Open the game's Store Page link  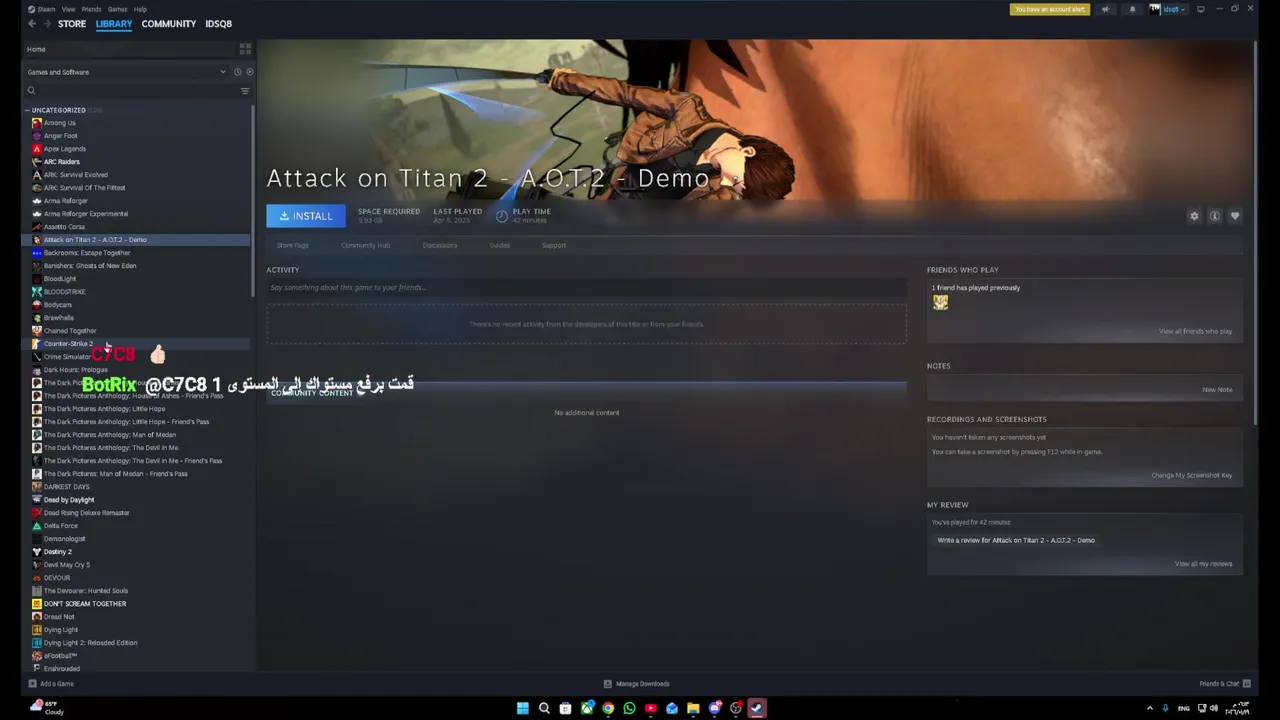tap(293, 245)
